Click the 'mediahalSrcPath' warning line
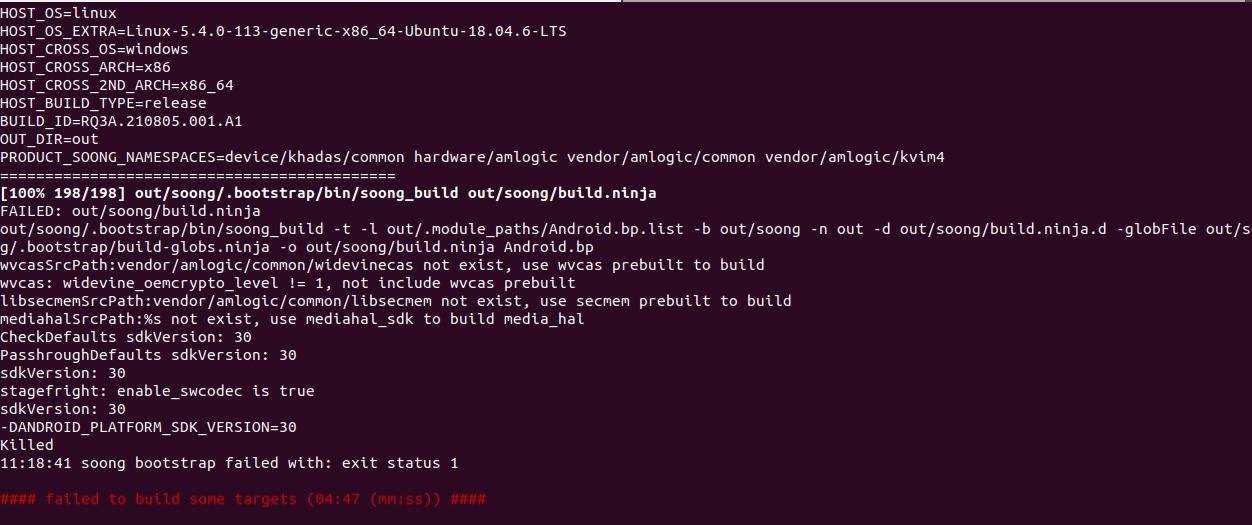 292,319
